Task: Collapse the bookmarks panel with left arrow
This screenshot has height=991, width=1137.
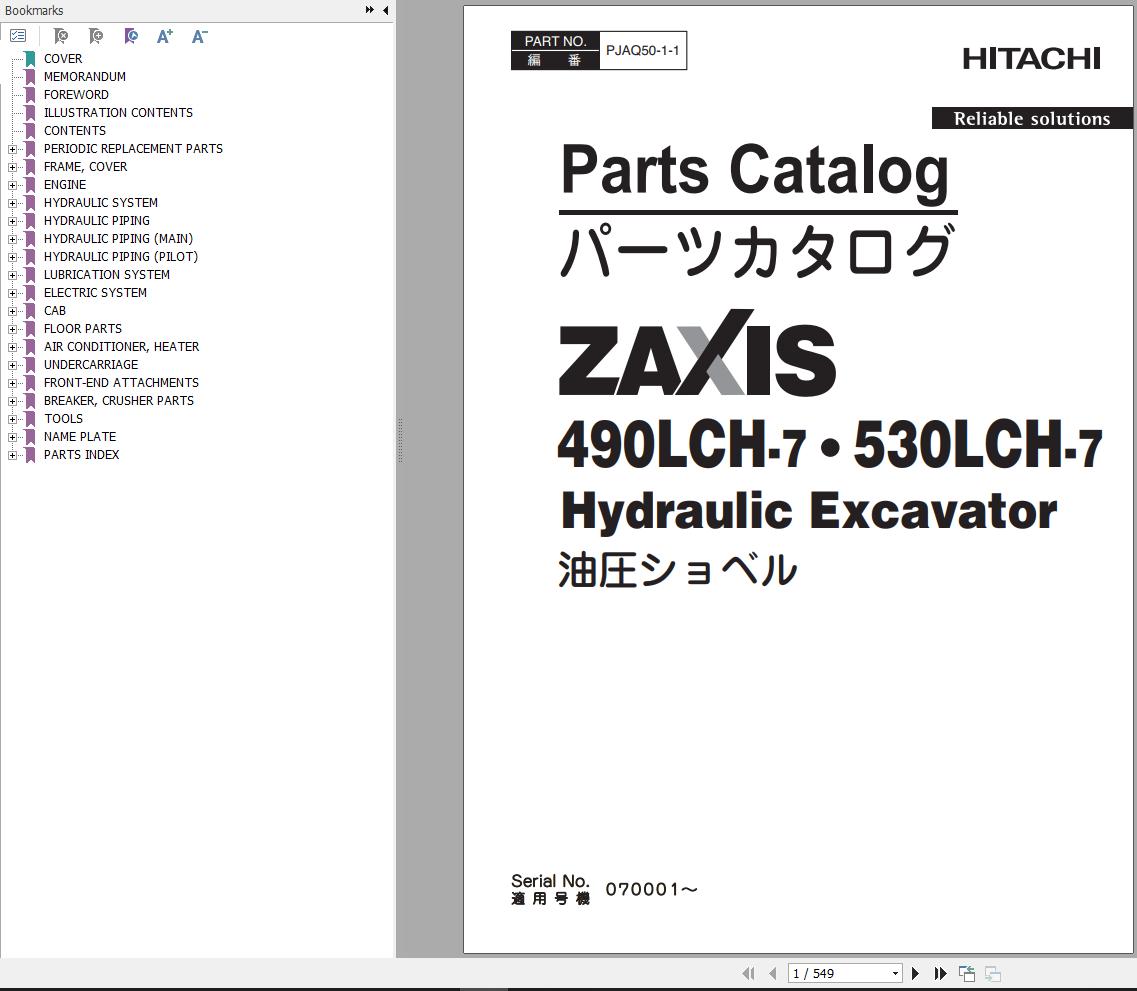Action: click(x=386, y=10)
